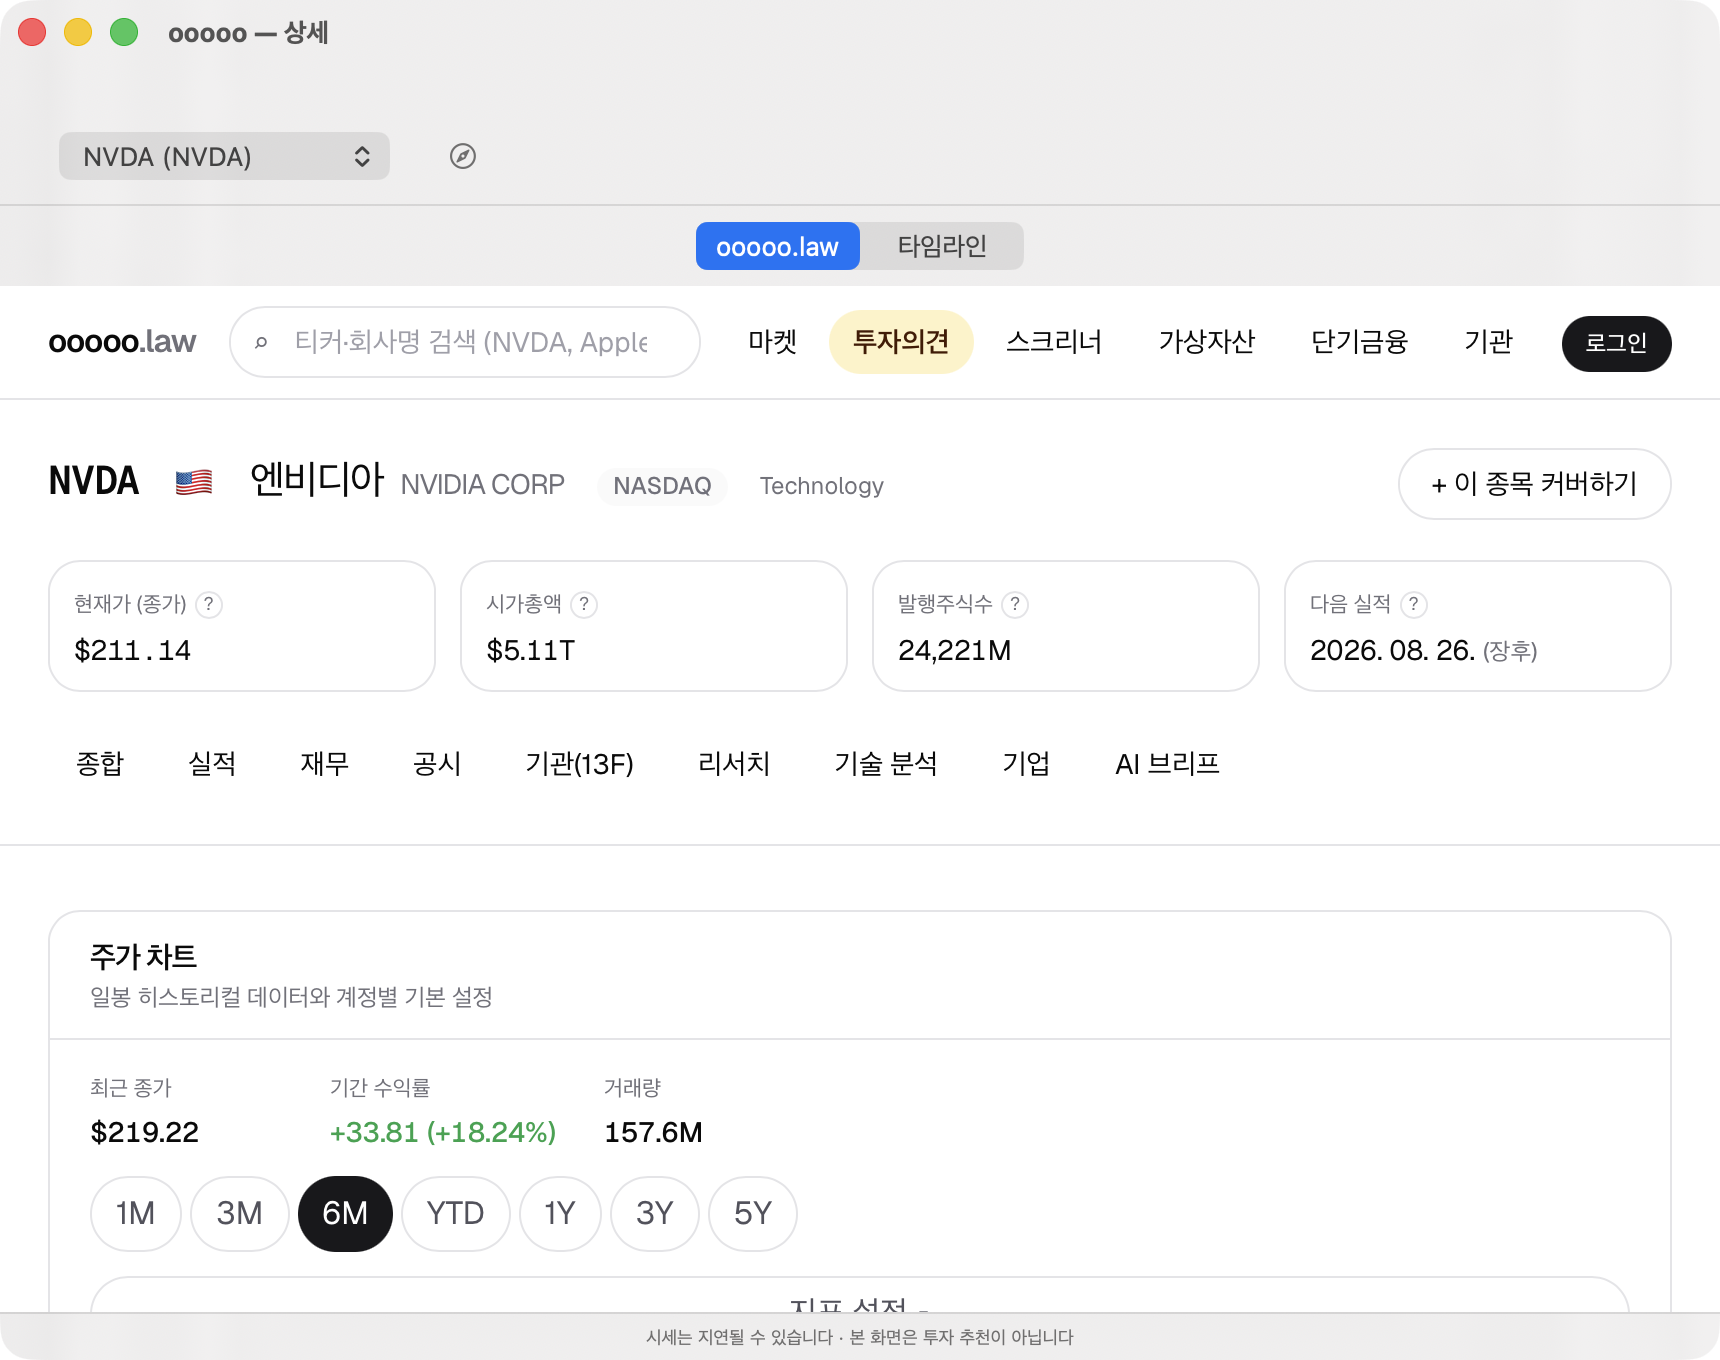Click the 로그인 button
1720x1360 pixels.
pyautogui.click(x=1616, y=343)
